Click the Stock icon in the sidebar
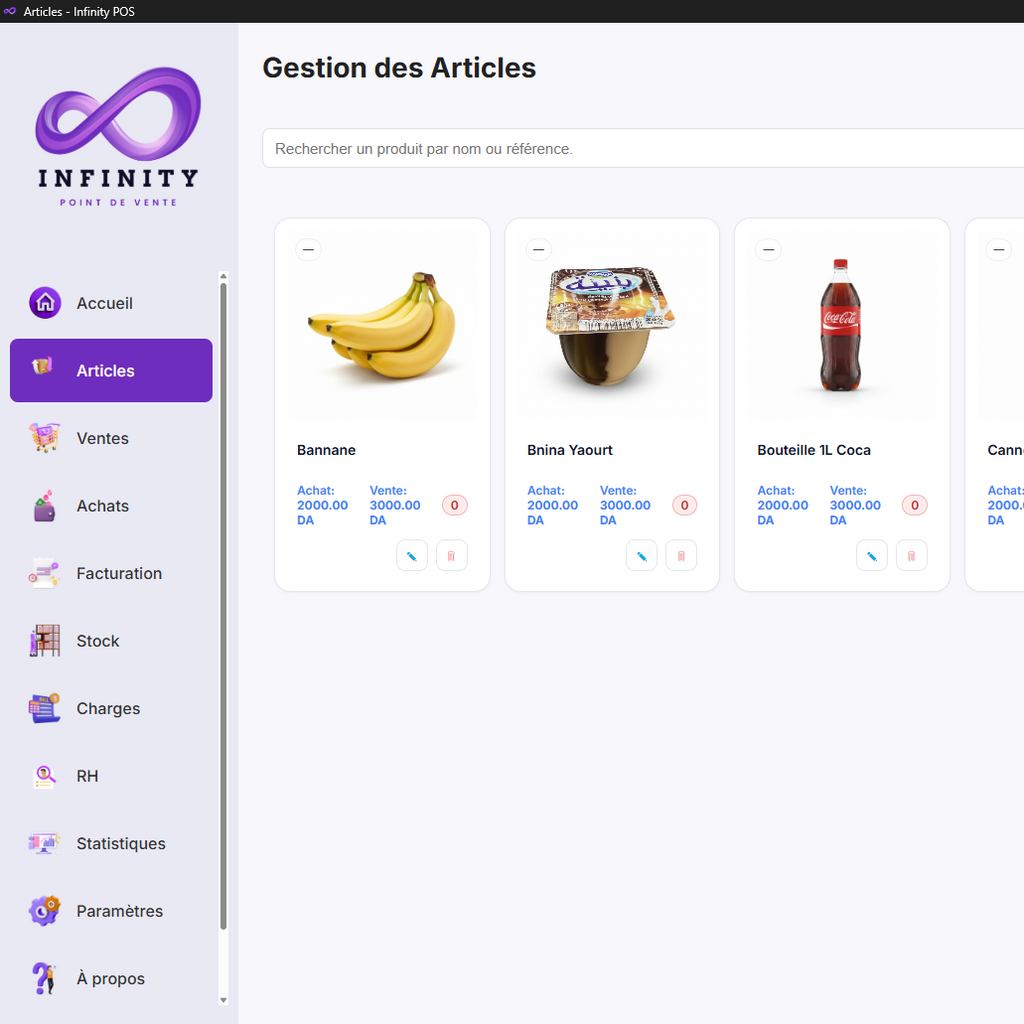This screenshot has width=1024, height=1024. [44, 641]
